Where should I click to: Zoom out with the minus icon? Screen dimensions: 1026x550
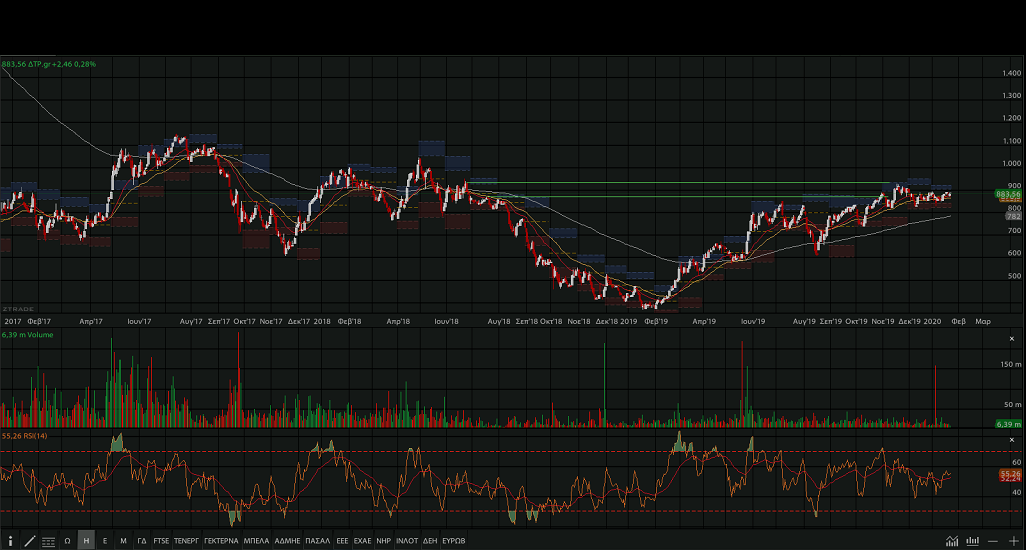992,541
